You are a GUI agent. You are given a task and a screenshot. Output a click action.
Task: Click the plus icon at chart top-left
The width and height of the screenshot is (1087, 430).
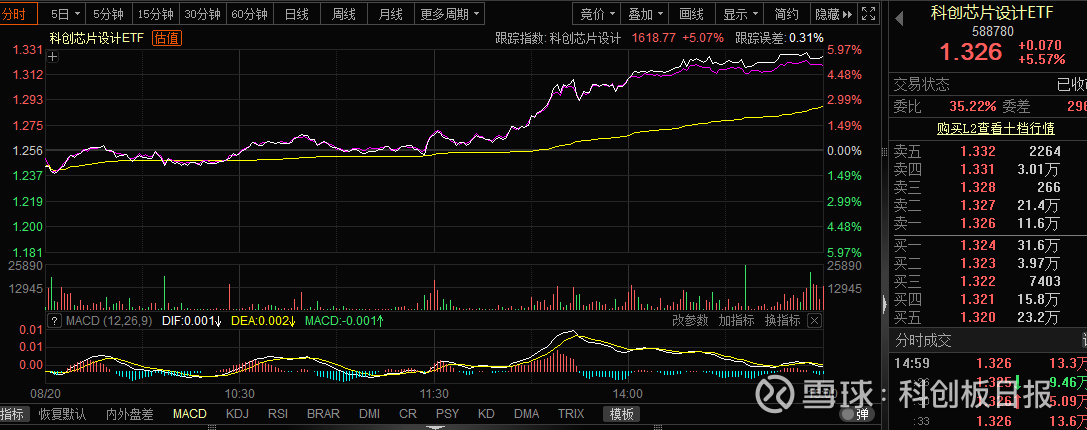(53, 57)
